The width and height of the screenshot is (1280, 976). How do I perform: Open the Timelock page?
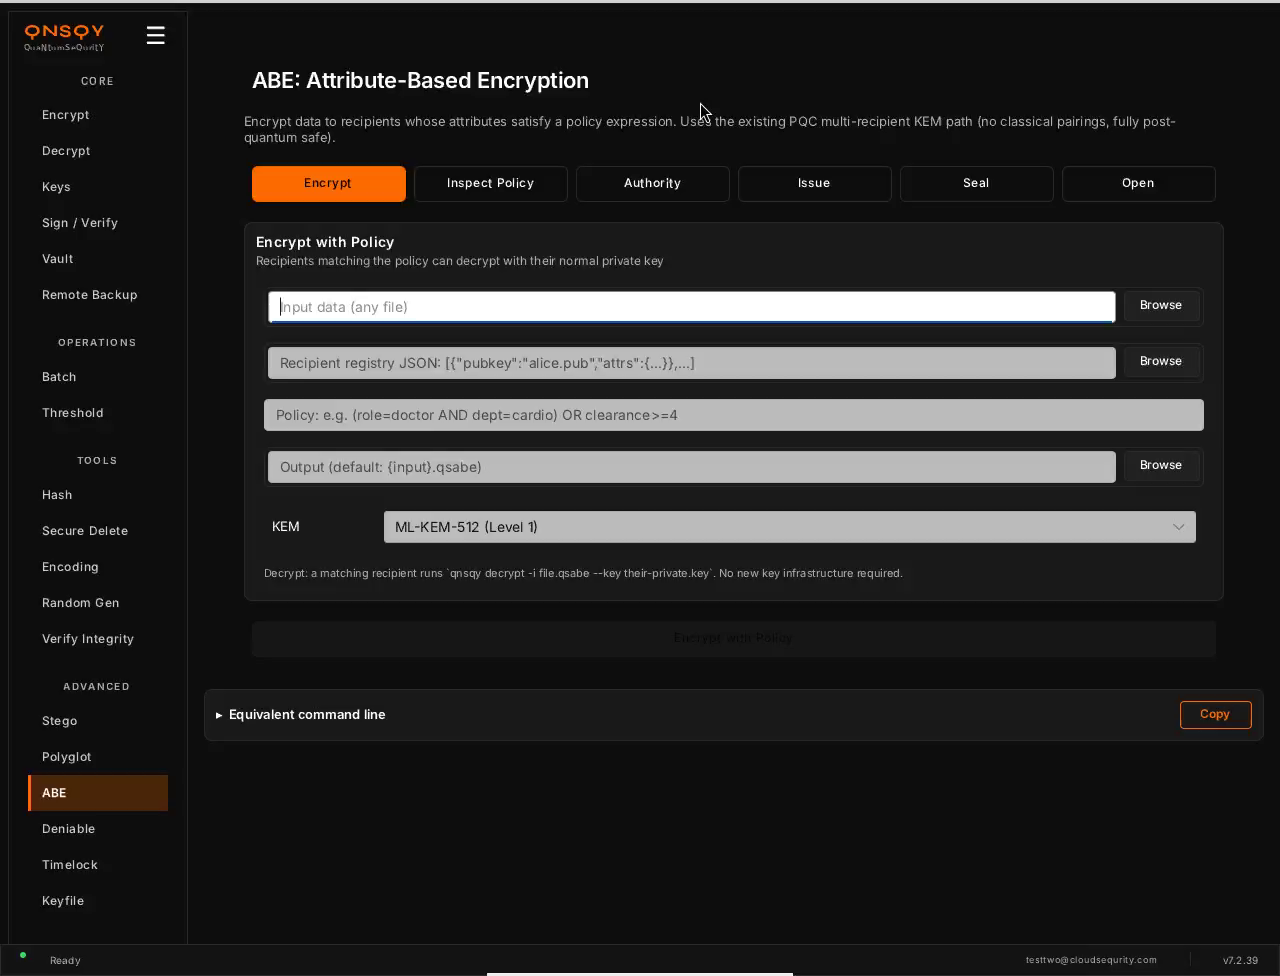coord(98,865)
